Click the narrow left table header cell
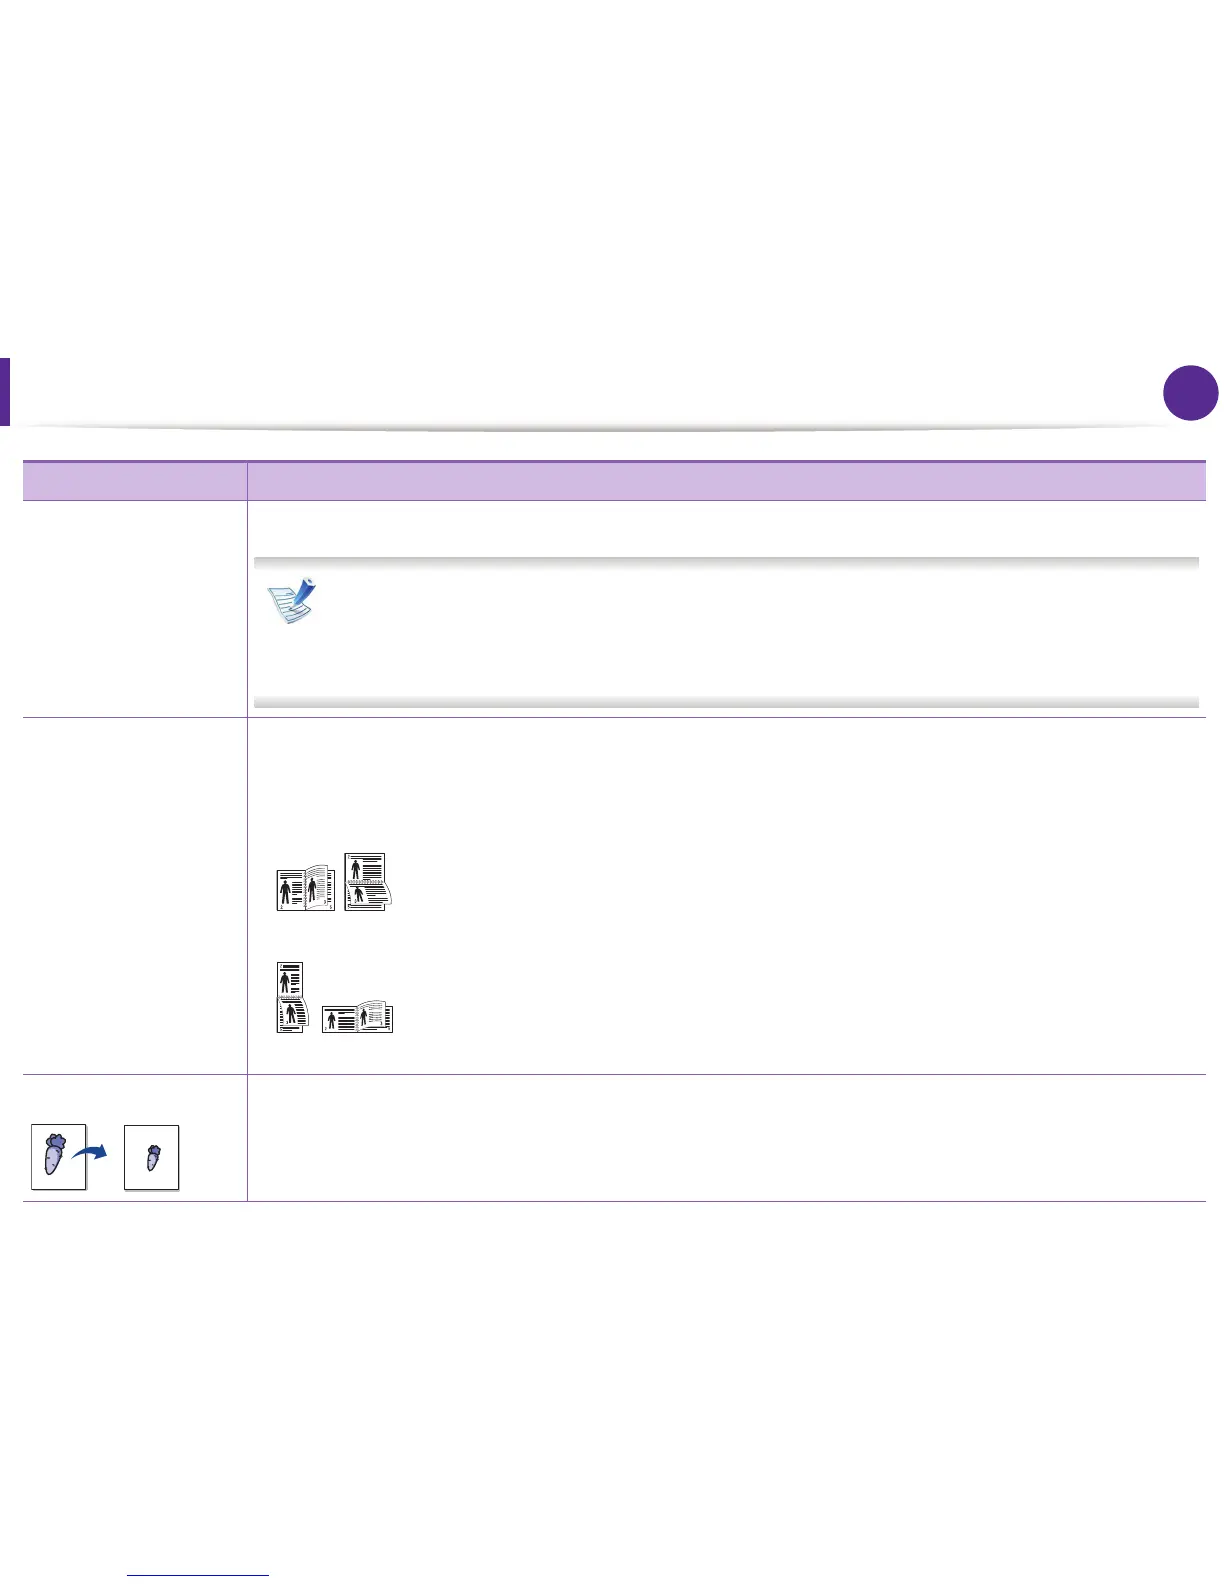 (x=134, y=481)
